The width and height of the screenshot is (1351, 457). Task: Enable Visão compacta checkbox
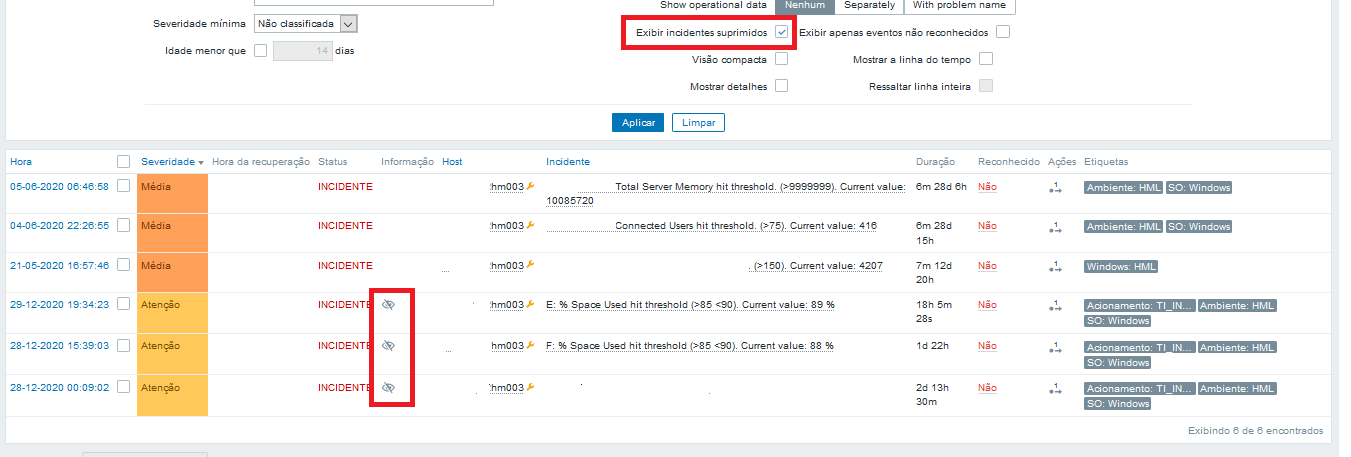click(x=781, y=59)
